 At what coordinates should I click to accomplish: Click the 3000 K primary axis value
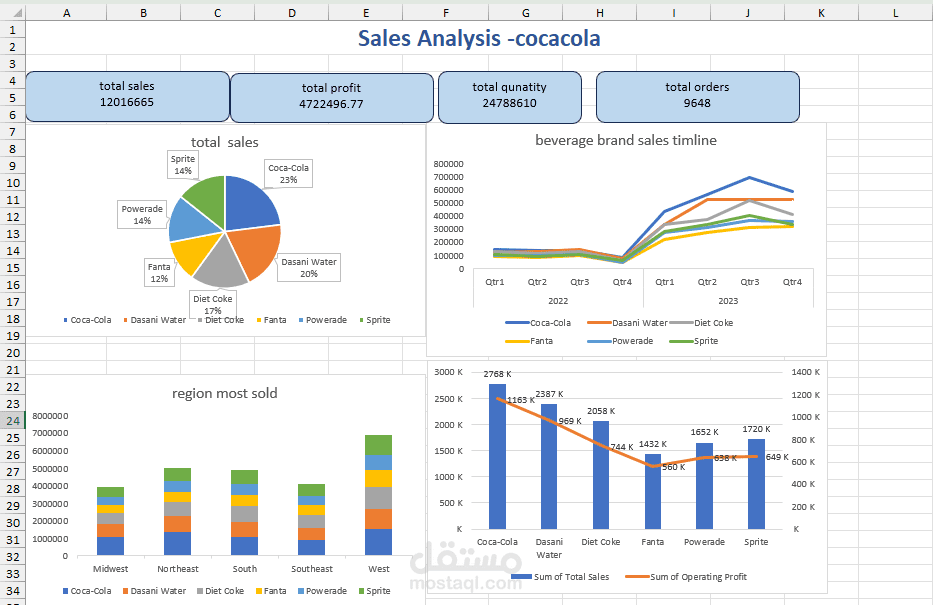pyautogui.click(x=448, y=372)
